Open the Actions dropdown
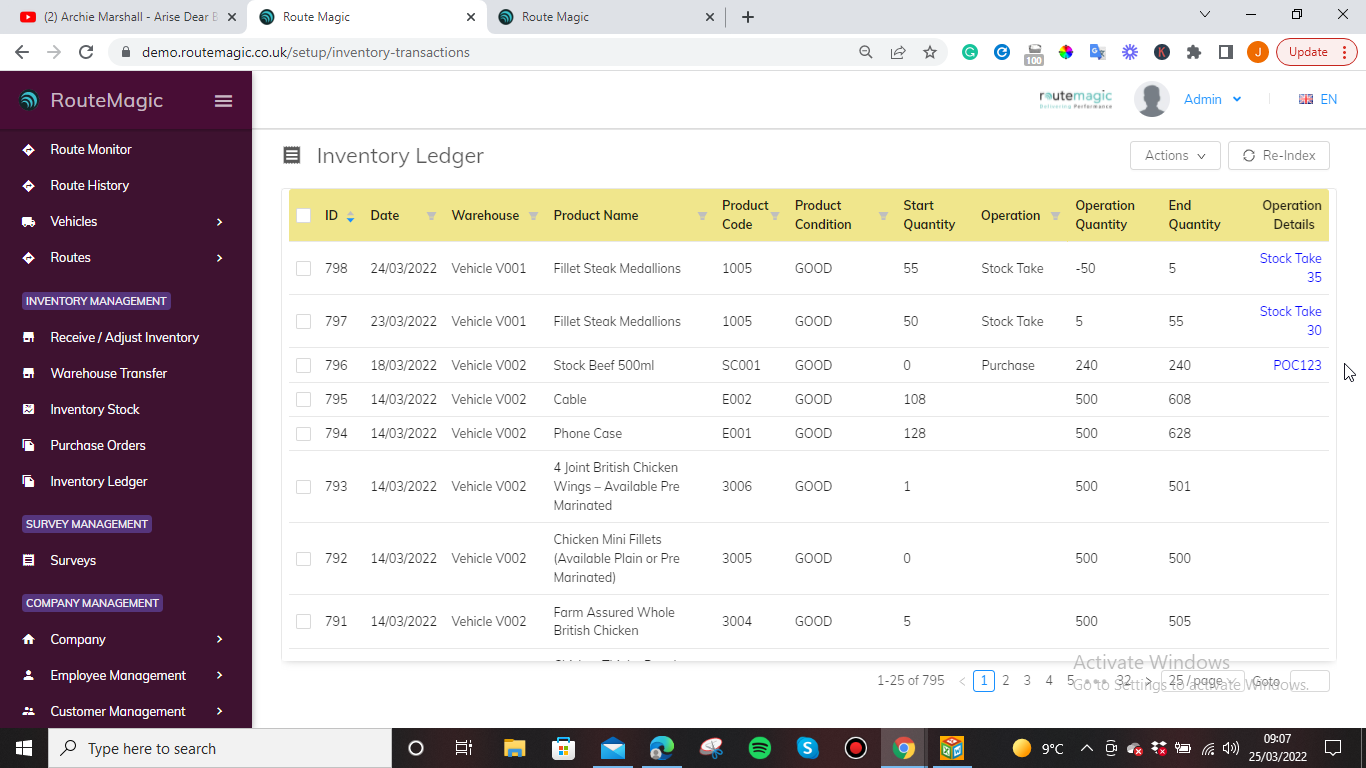Viewport: 1366px width, 768px height. pos(1175,155)
